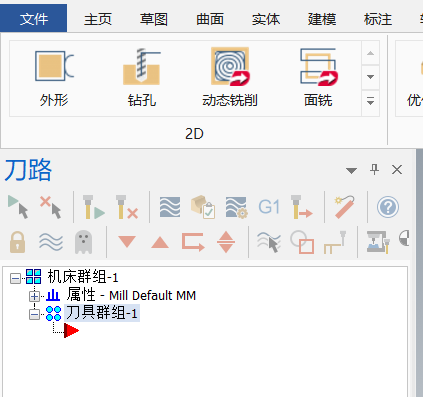Select the 钻孔 drill toolpath
423x397 pixels.
(142, 78)
